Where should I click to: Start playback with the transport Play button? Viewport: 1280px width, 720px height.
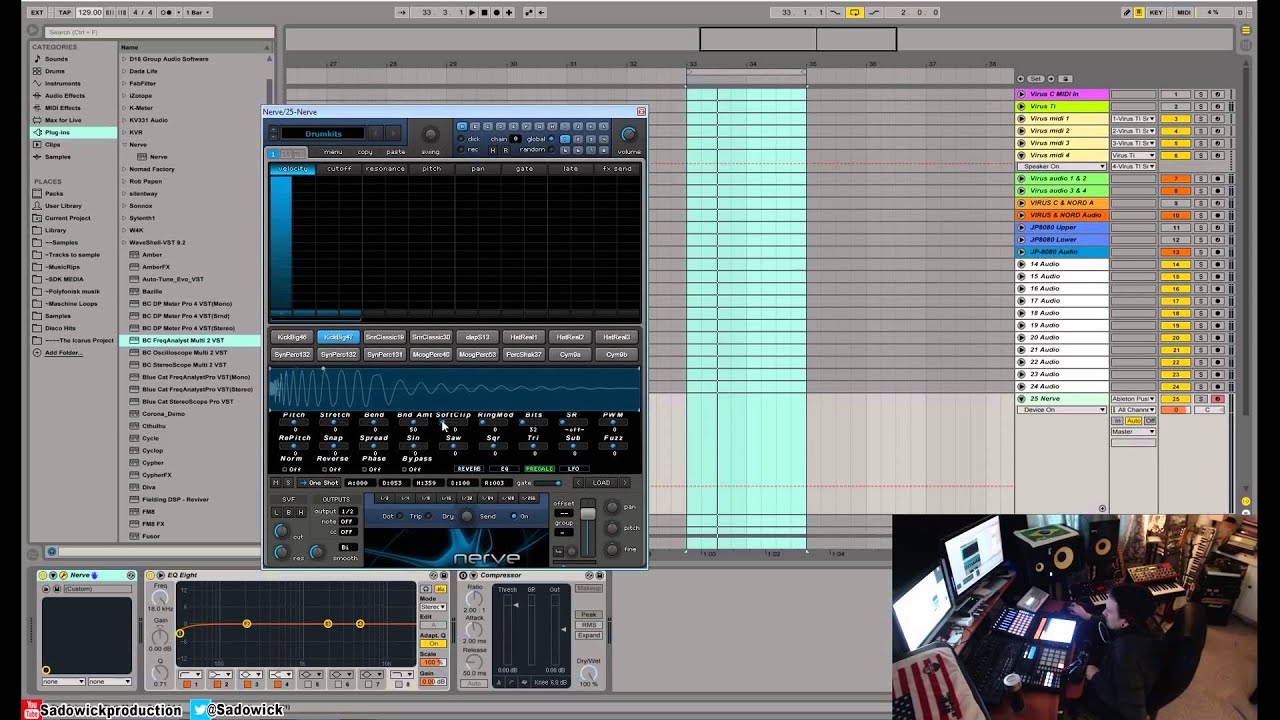pos(473,12)
